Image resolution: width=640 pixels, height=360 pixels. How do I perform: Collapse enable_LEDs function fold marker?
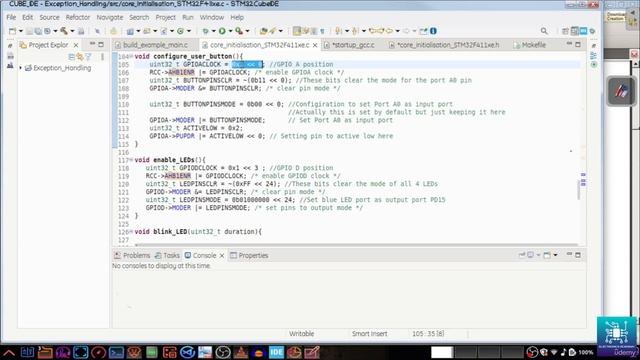point(131,160)
